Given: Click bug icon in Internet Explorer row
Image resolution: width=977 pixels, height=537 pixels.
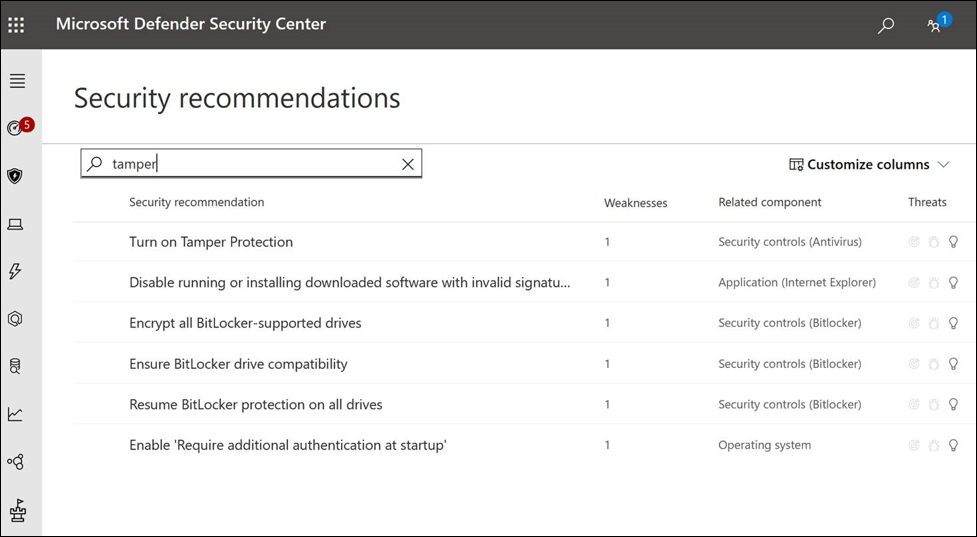Looking at the screenshot, I should (x=933, y=282).
